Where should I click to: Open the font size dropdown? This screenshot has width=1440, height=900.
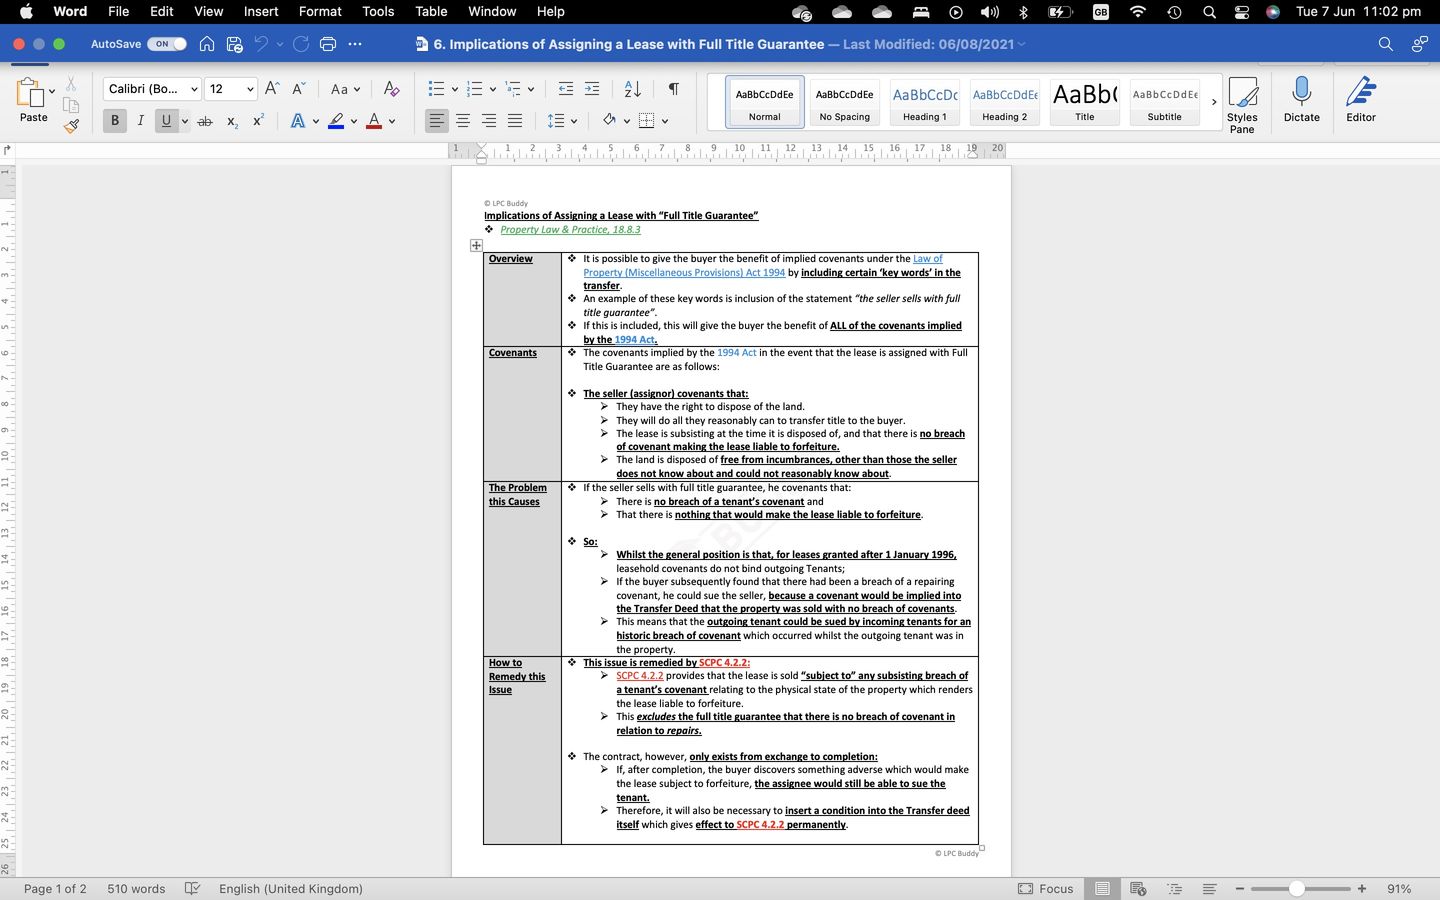[250, 89]
